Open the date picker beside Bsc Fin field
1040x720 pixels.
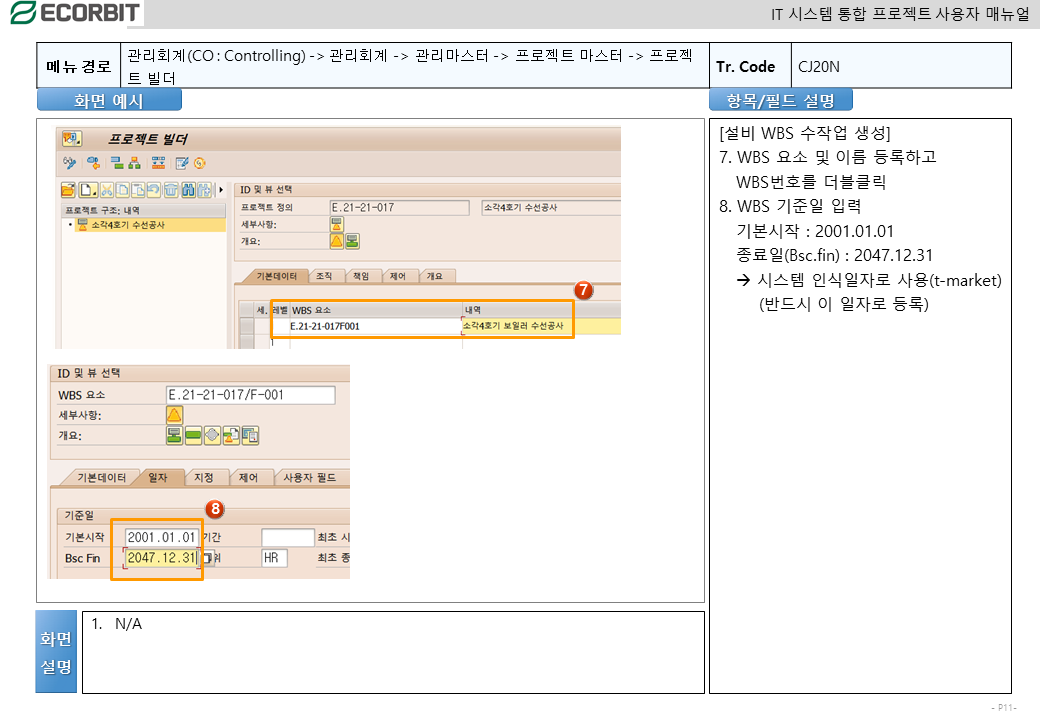pos(207,558)
